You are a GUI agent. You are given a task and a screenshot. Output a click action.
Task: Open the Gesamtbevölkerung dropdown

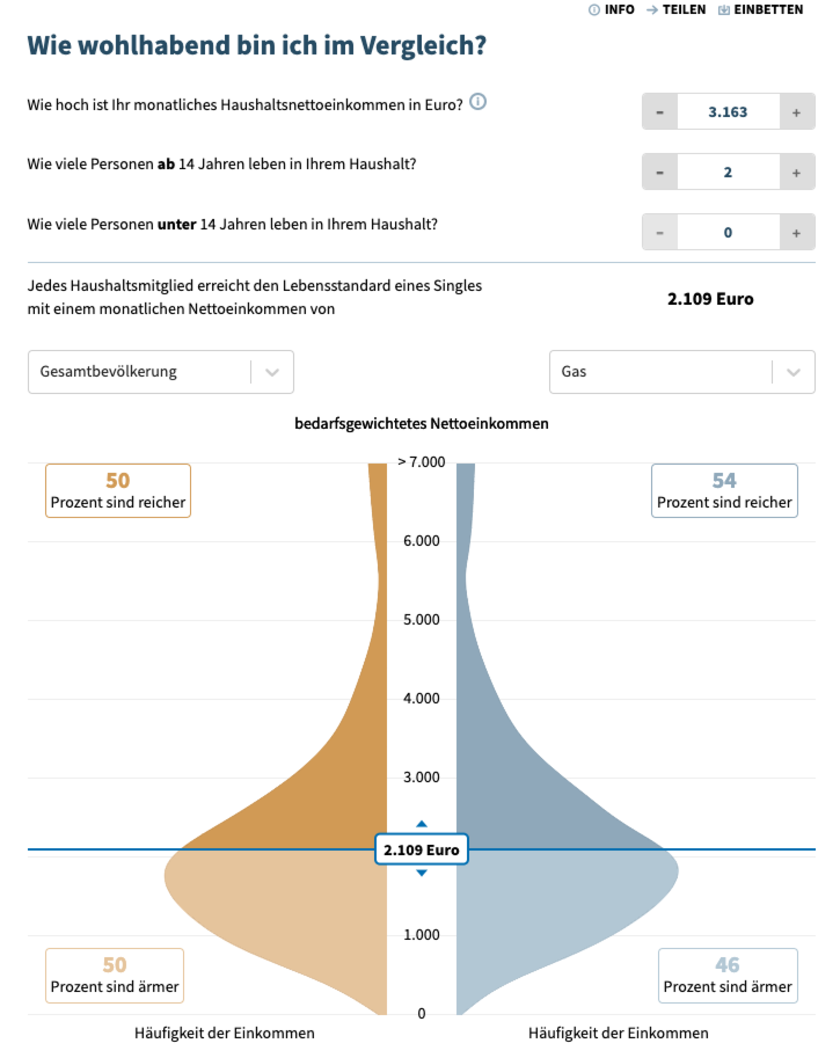160,372
